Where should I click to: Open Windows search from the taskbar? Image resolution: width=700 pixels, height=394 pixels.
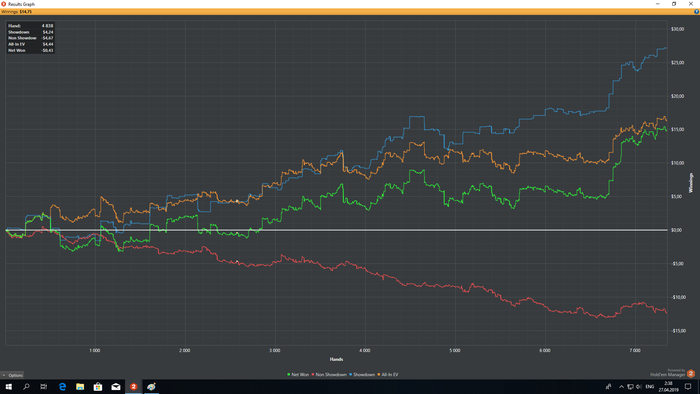26,387
